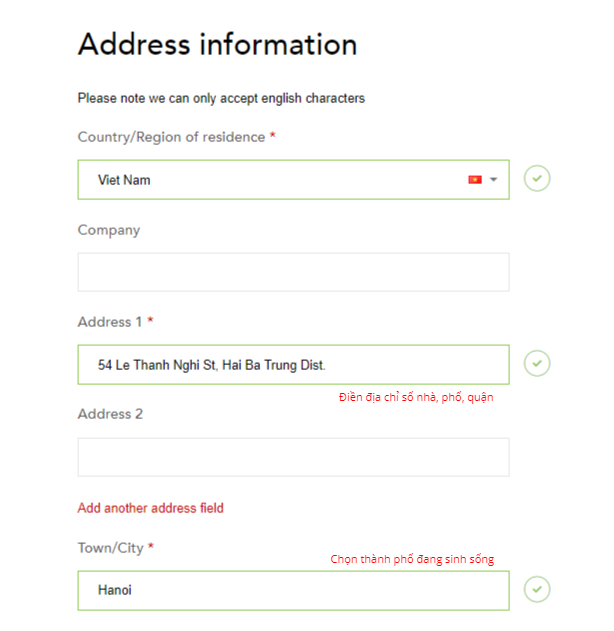Screen dimensions: 614x631
Task: Click inside the Company input field
Action: (x=293, y=272)
